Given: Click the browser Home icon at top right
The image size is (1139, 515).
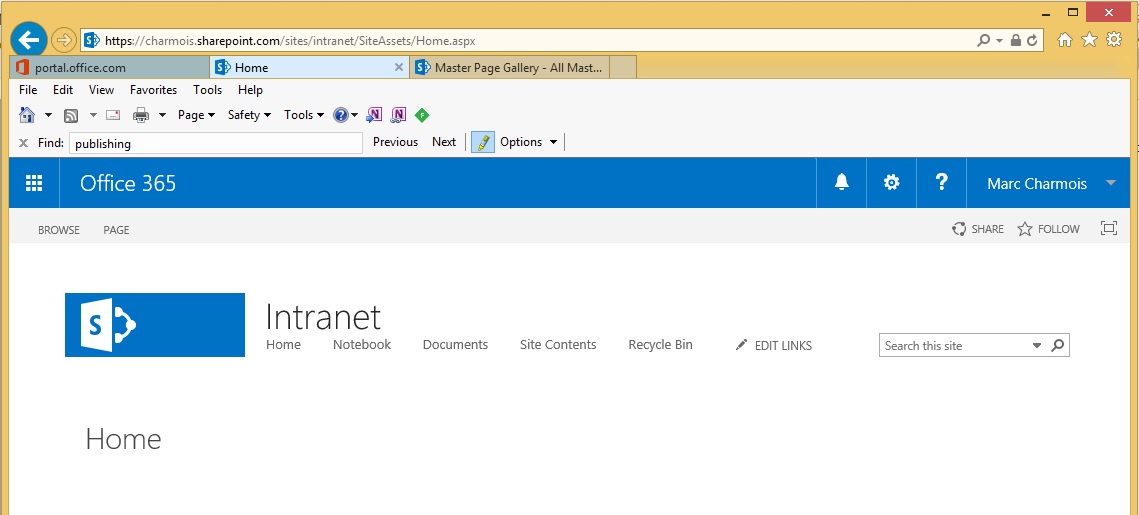Looking at the screenshot, I should coord(1065,40).
